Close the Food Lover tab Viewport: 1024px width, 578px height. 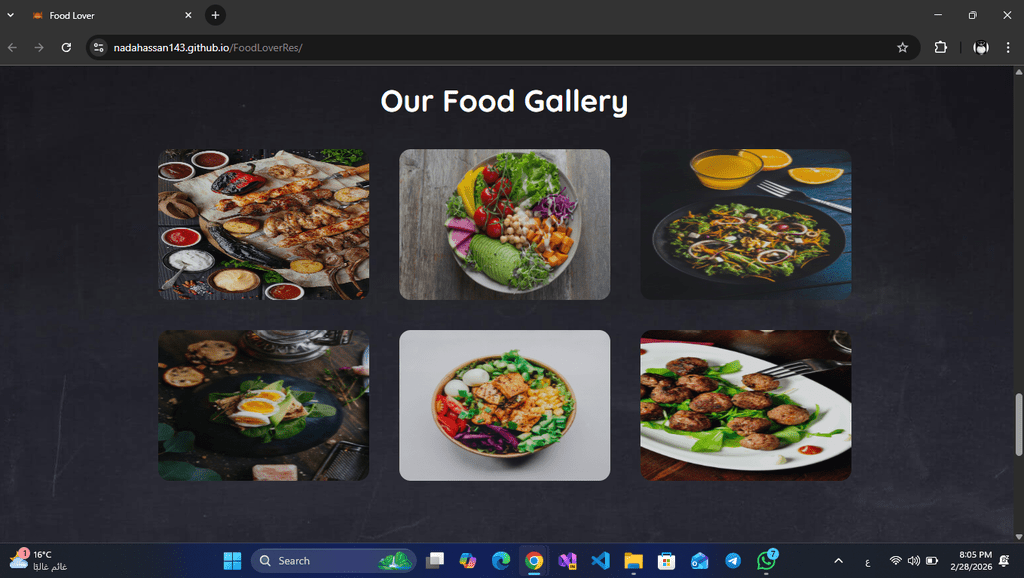coord(188,15)
